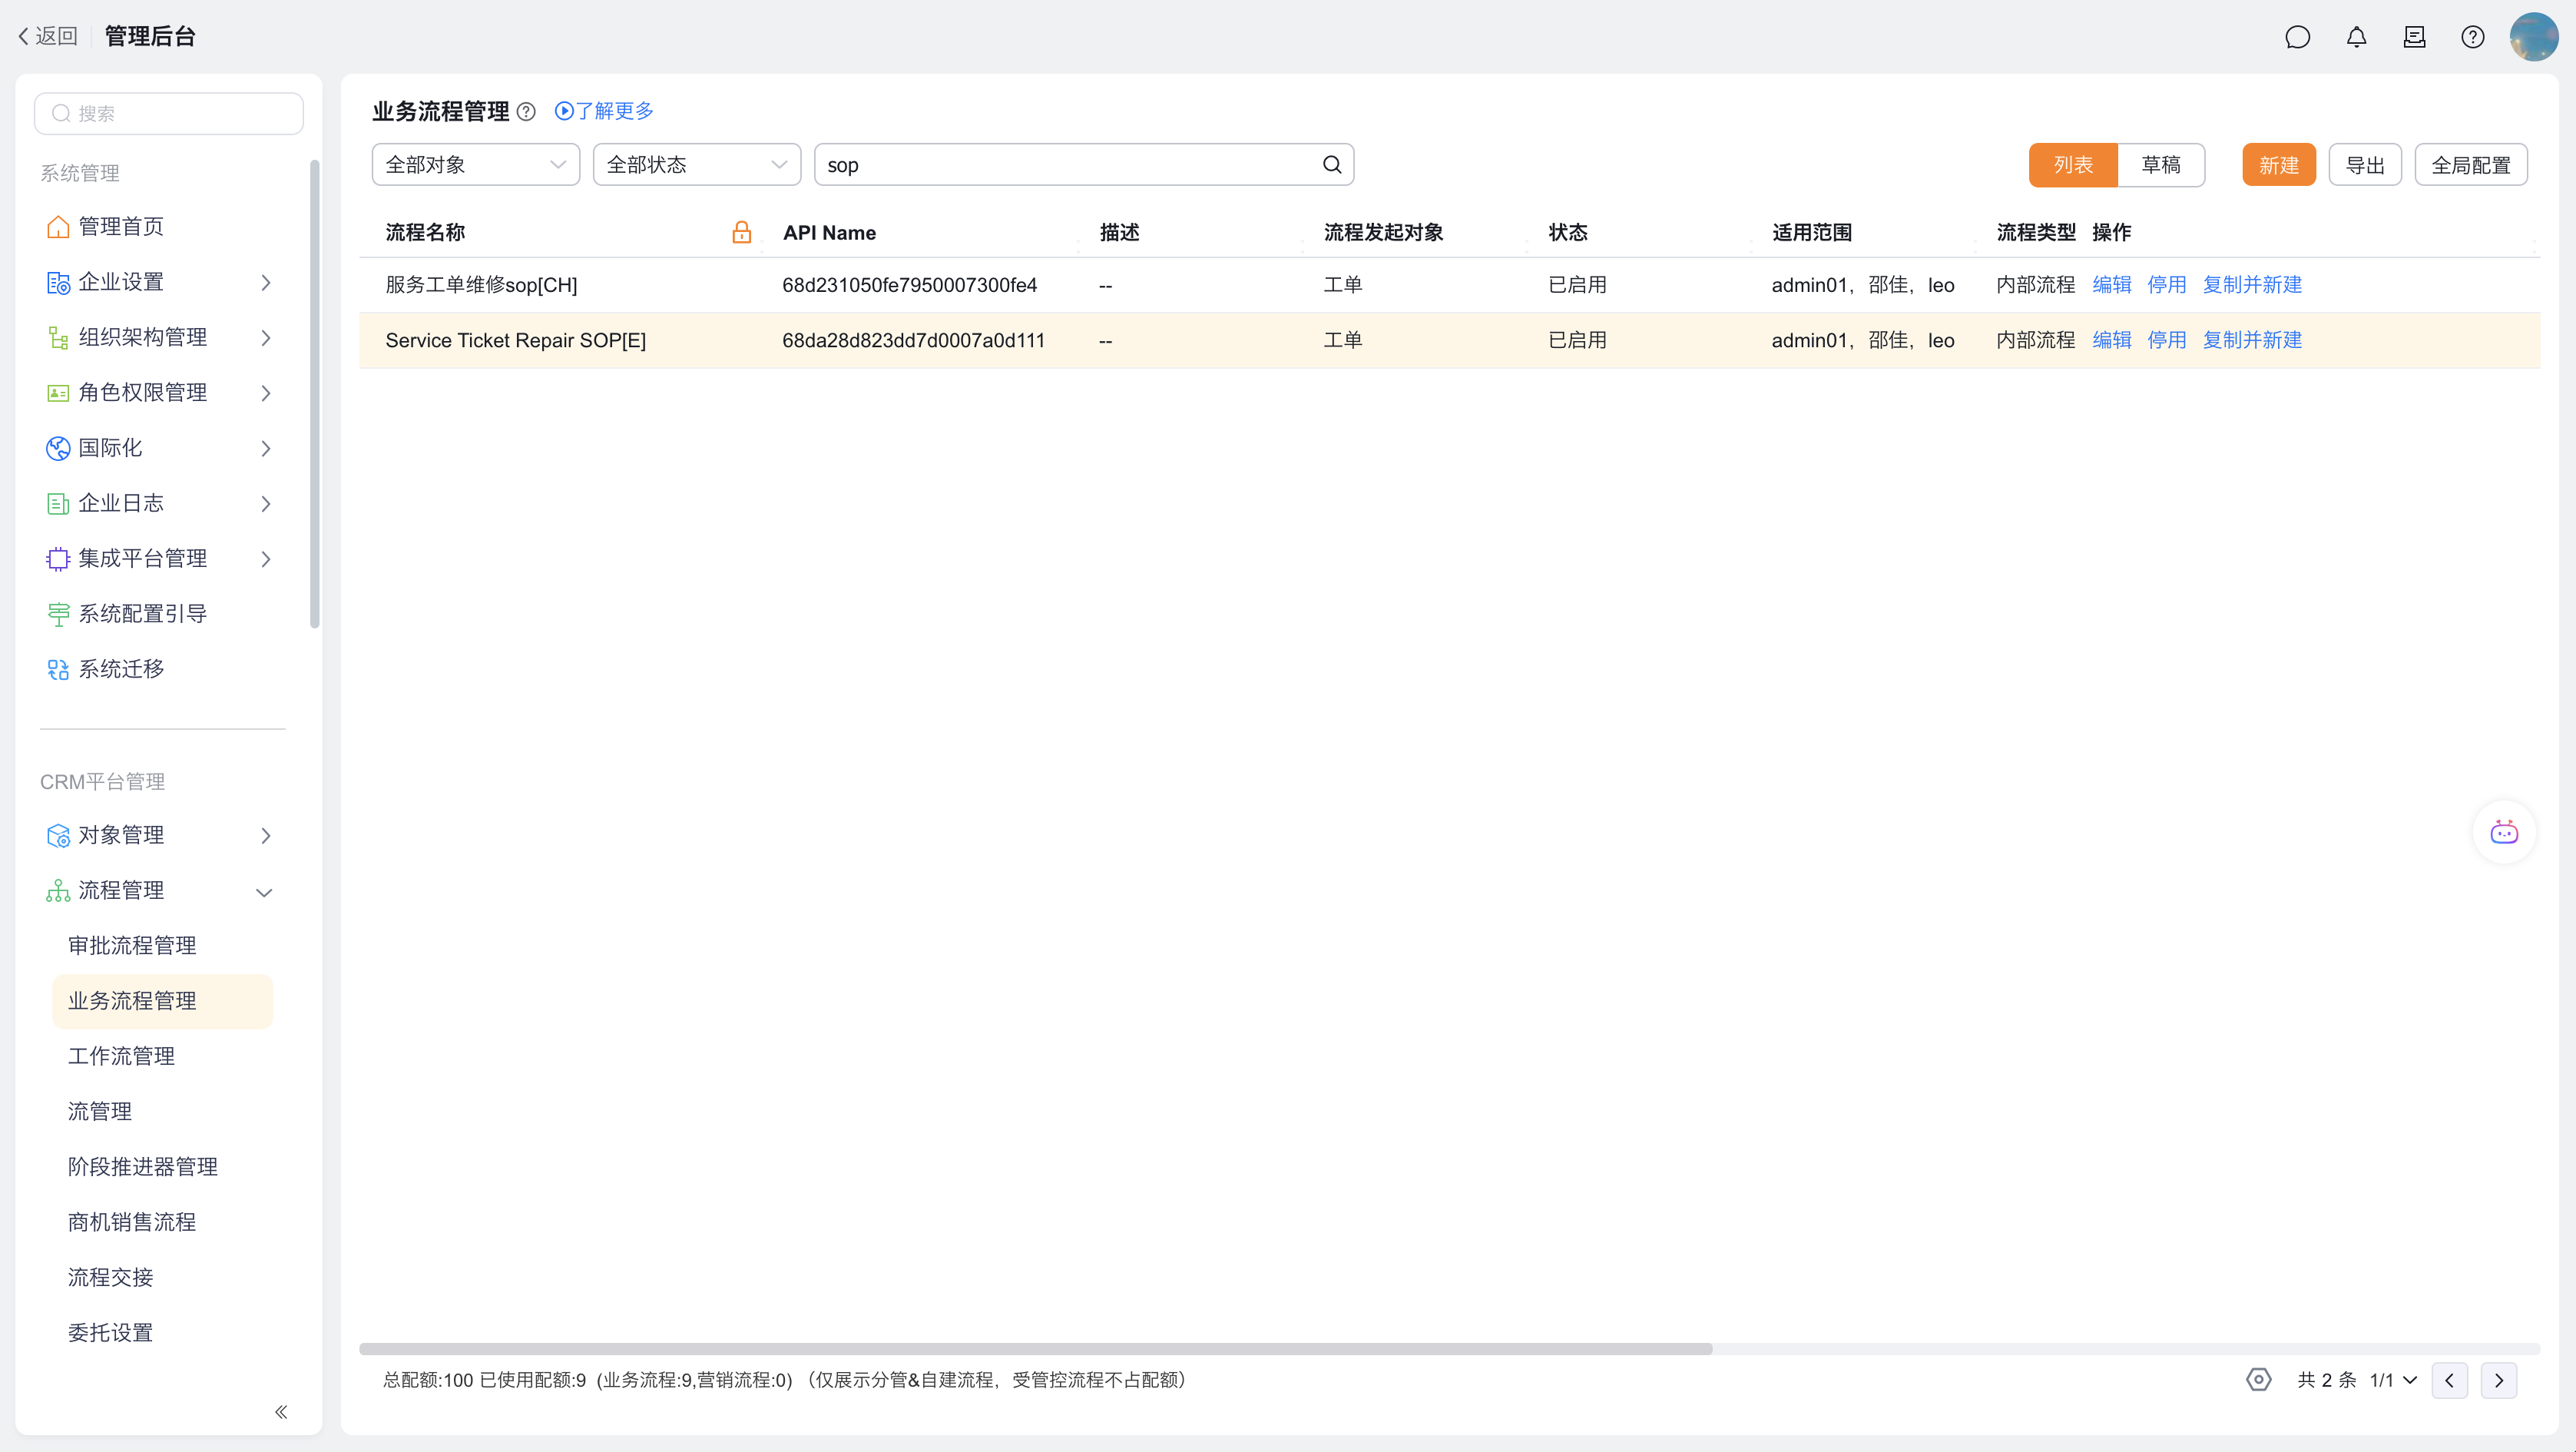Click the table column settings icon
2576x1452 pixels.
click(2258, 1379)
